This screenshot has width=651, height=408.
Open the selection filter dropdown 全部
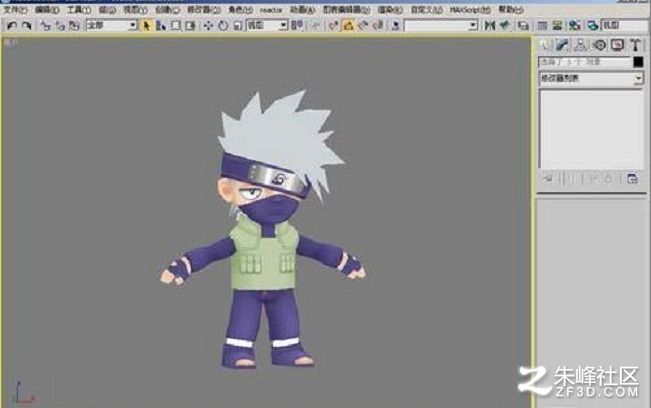coord(112,25)
